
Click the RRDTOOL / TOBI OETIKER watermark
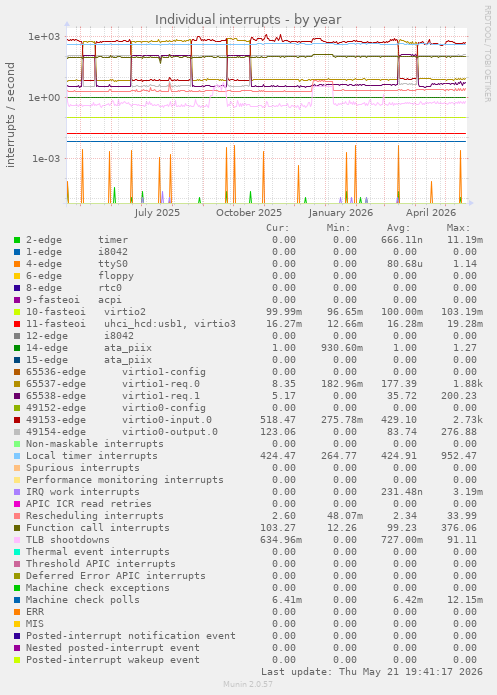click(487, 54)
